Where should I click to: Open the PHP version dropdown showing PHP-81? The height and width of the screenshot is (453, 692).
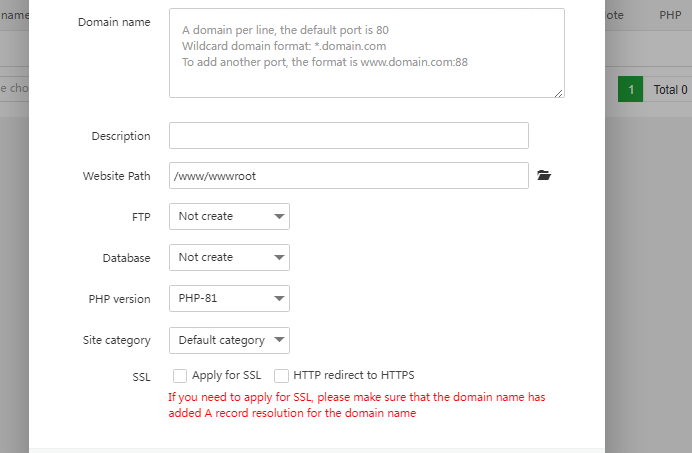click(x=229, y=298)
